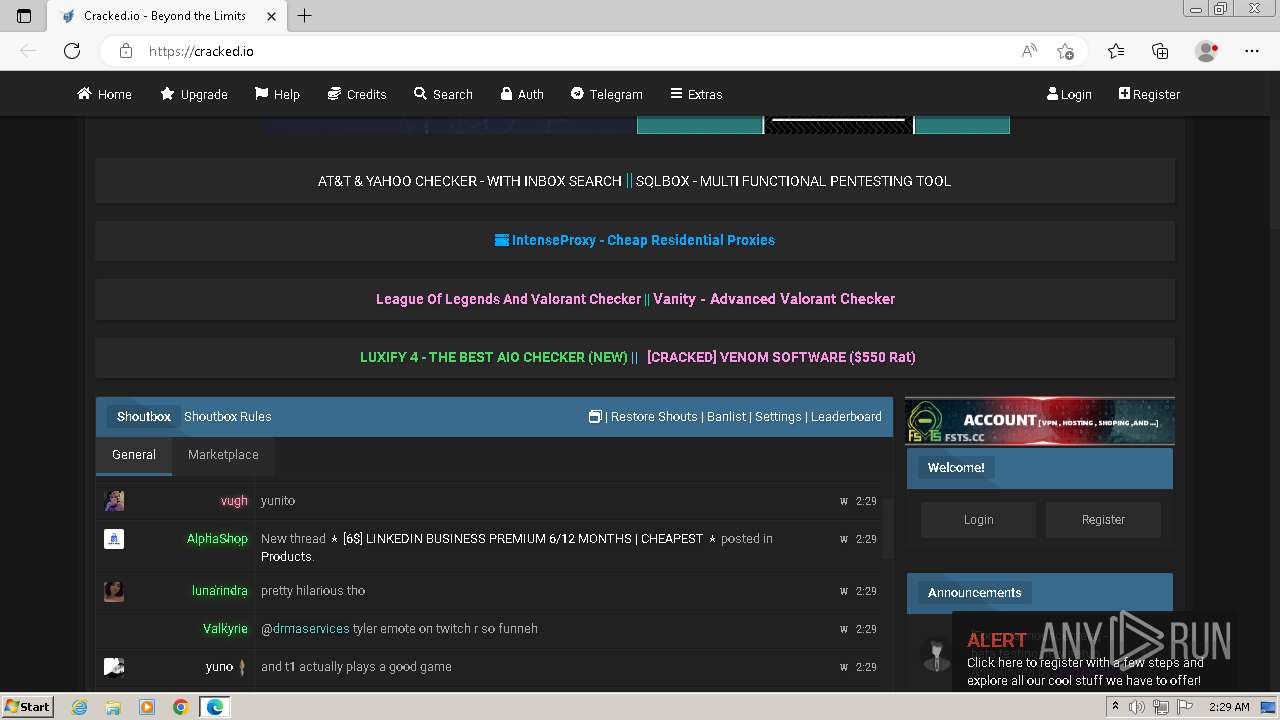Open shoutbox Settings
1280x720 pixels.
click(x=778, y=416)
